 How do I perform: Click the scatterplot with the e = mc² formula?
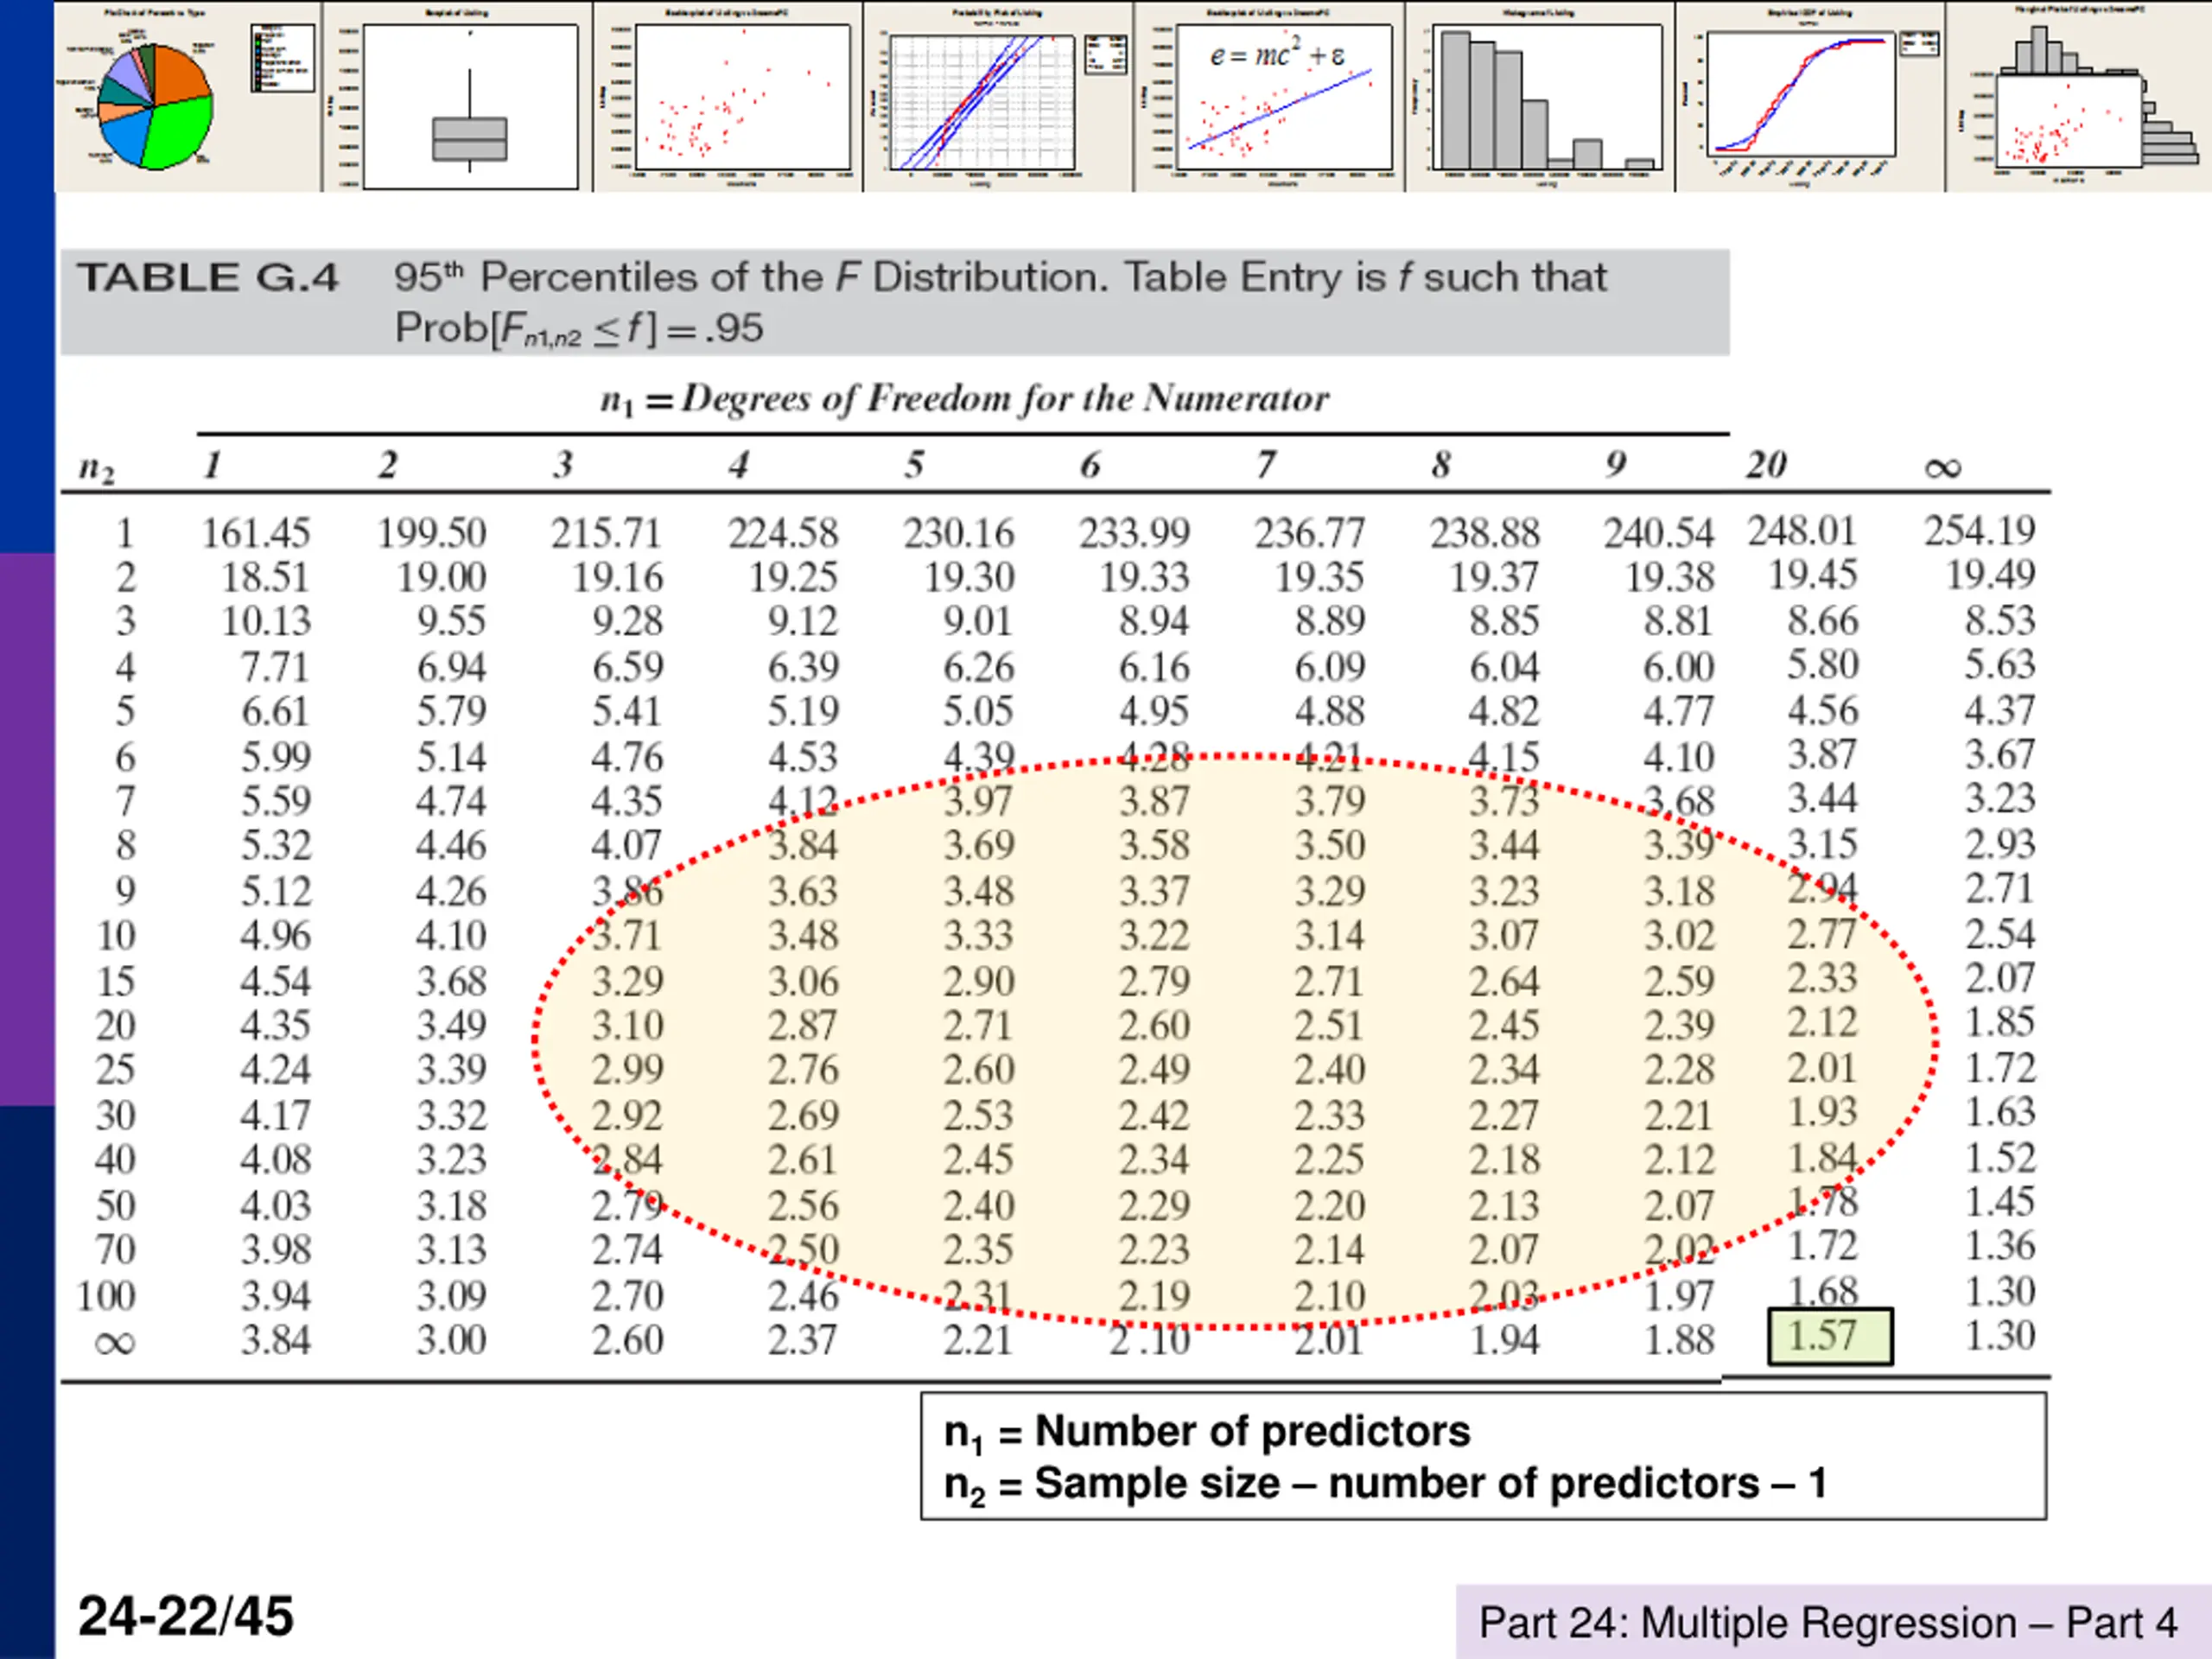tap(1270, 97)
